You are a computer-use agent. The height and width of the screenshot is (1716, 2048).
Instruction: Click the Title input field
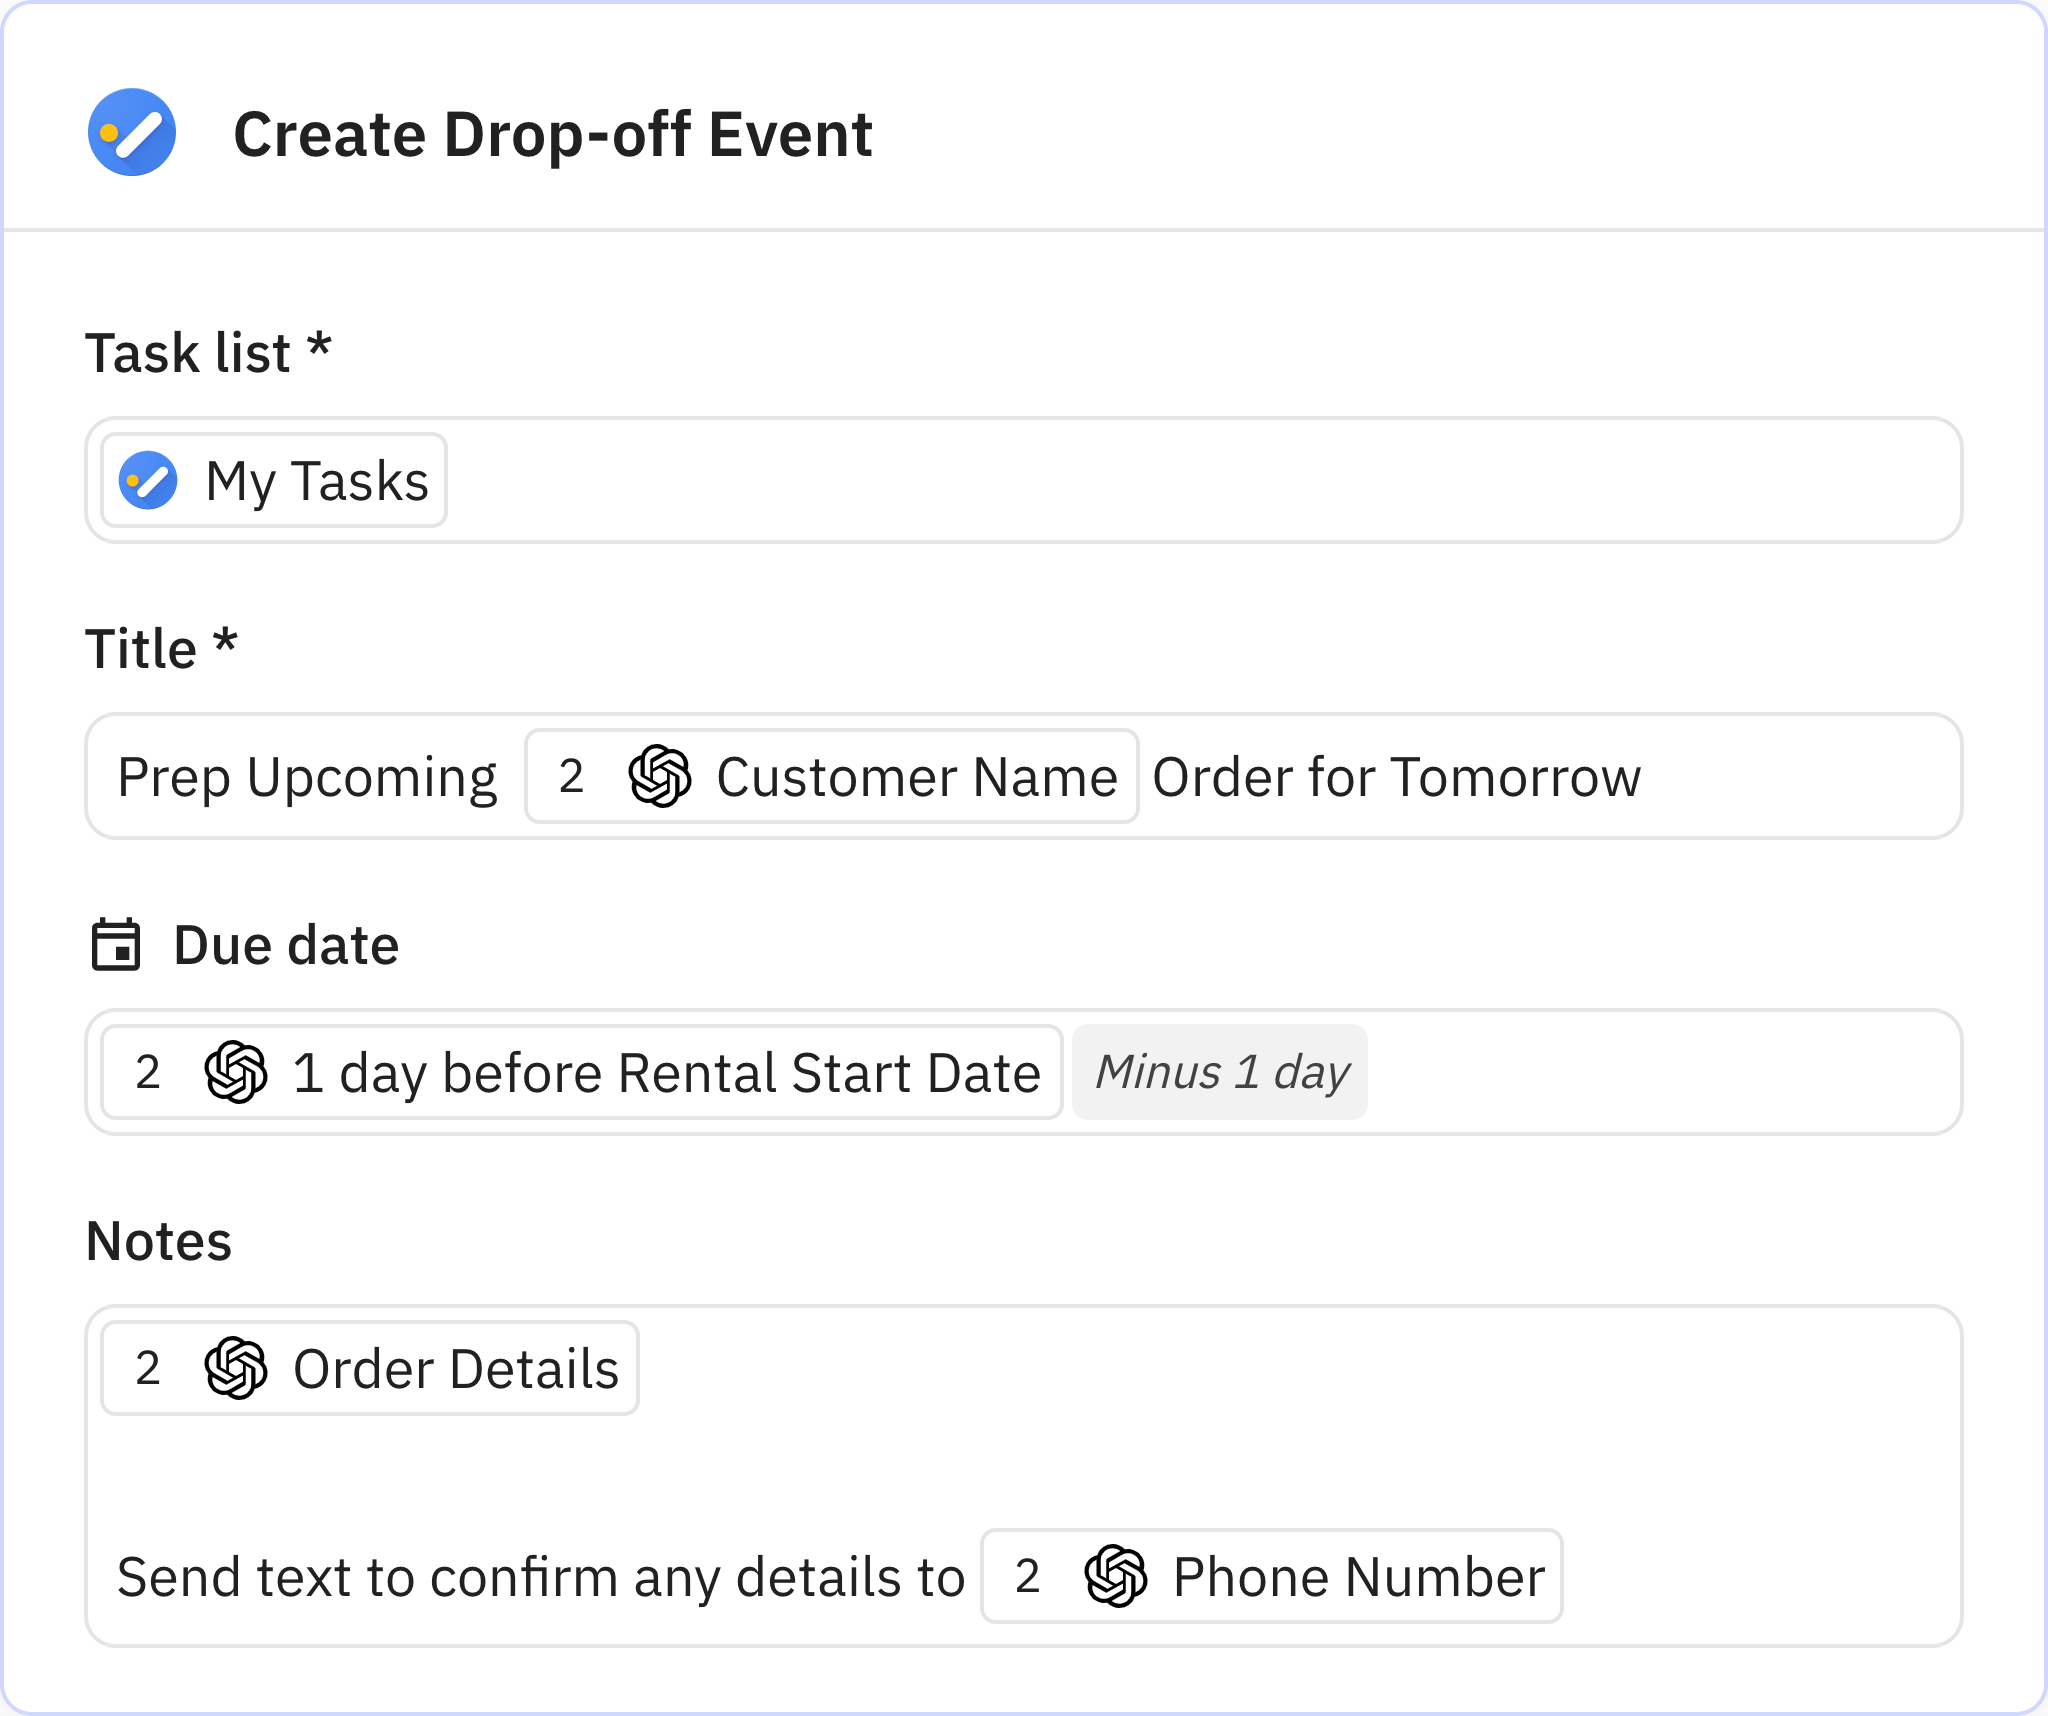[1750, 776]
